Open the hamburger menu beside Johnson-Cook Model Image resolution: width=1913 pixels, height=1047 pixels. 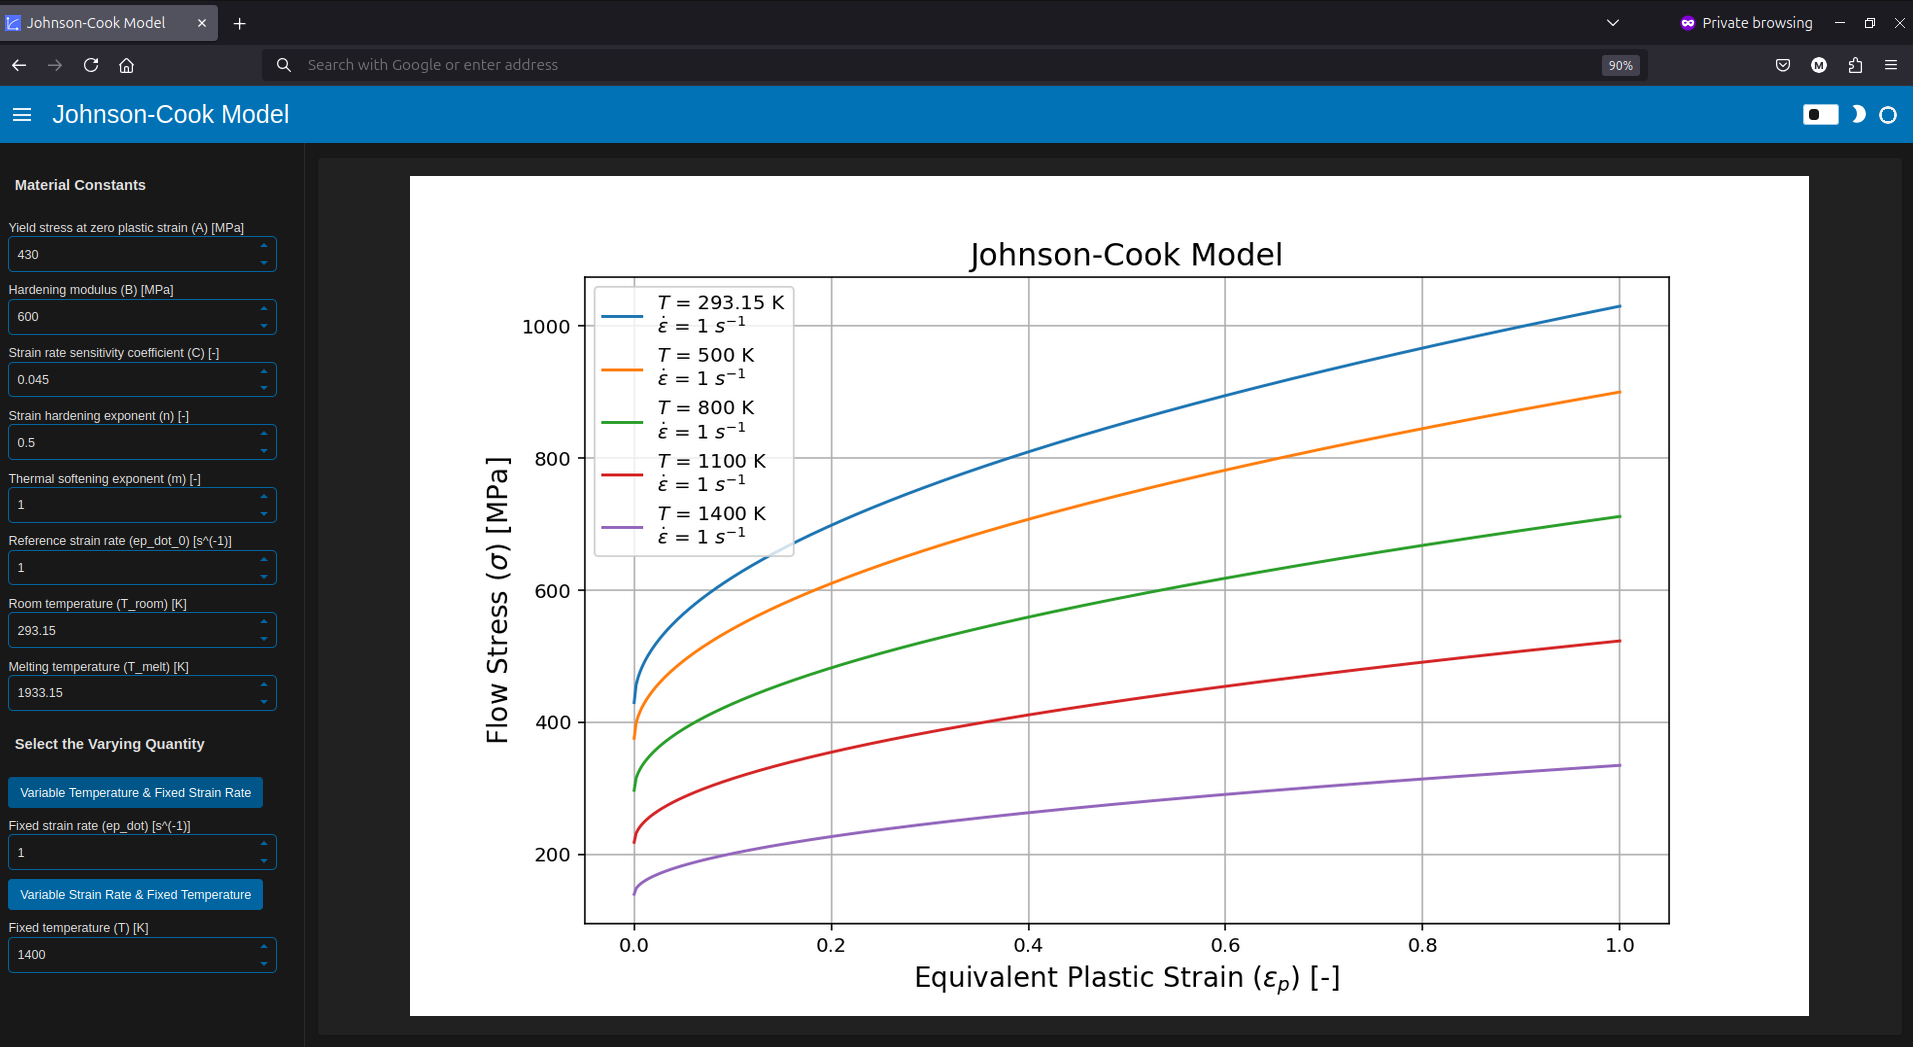click(x=22, y=115)
